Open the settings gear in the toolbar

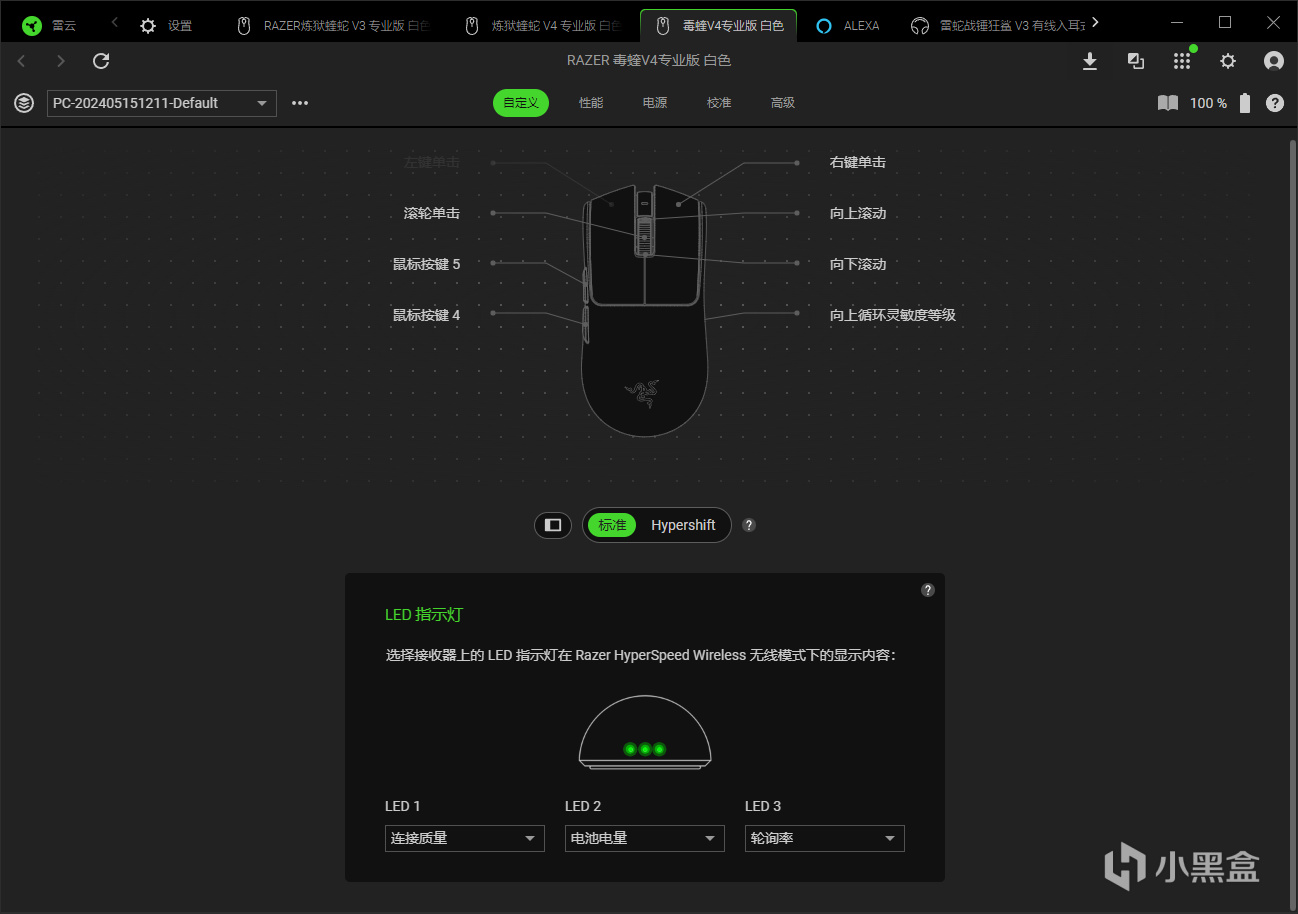[1228, 62]
